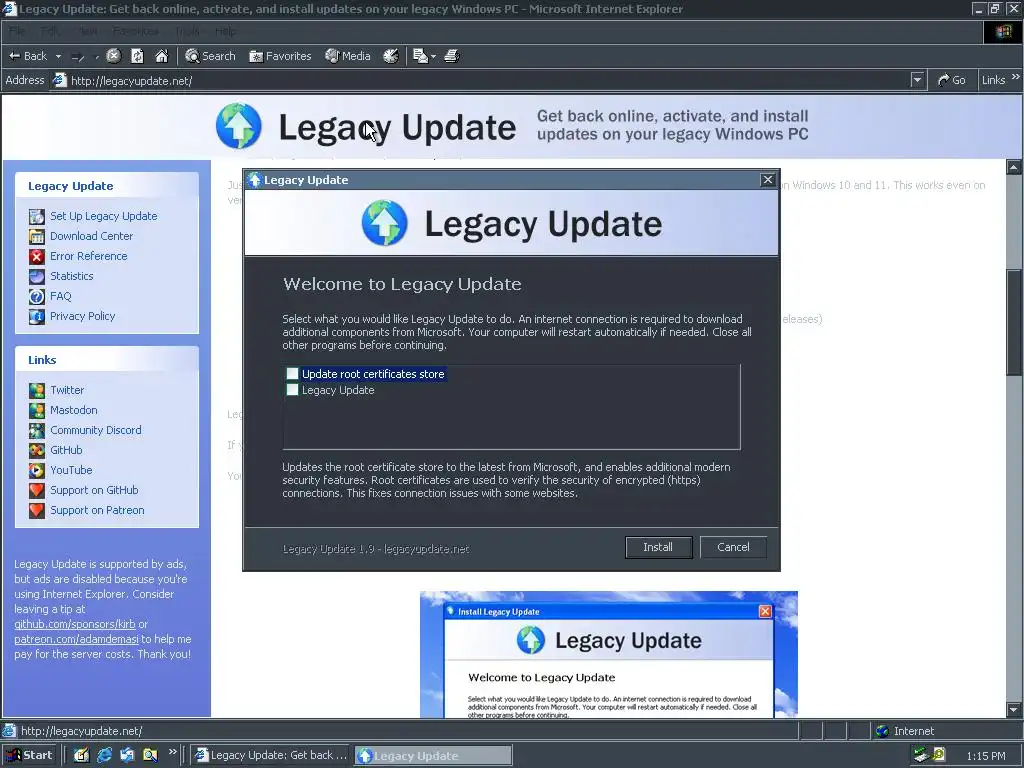Click the Mail toolbar icon

tap(421, 56)
